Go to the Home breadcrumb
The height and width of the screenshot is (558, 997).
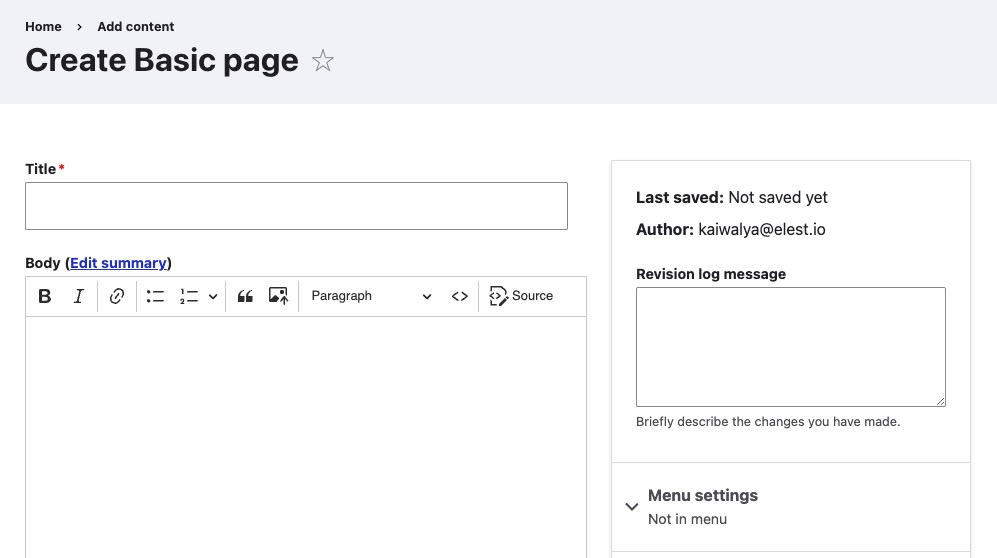coord(43,27)
